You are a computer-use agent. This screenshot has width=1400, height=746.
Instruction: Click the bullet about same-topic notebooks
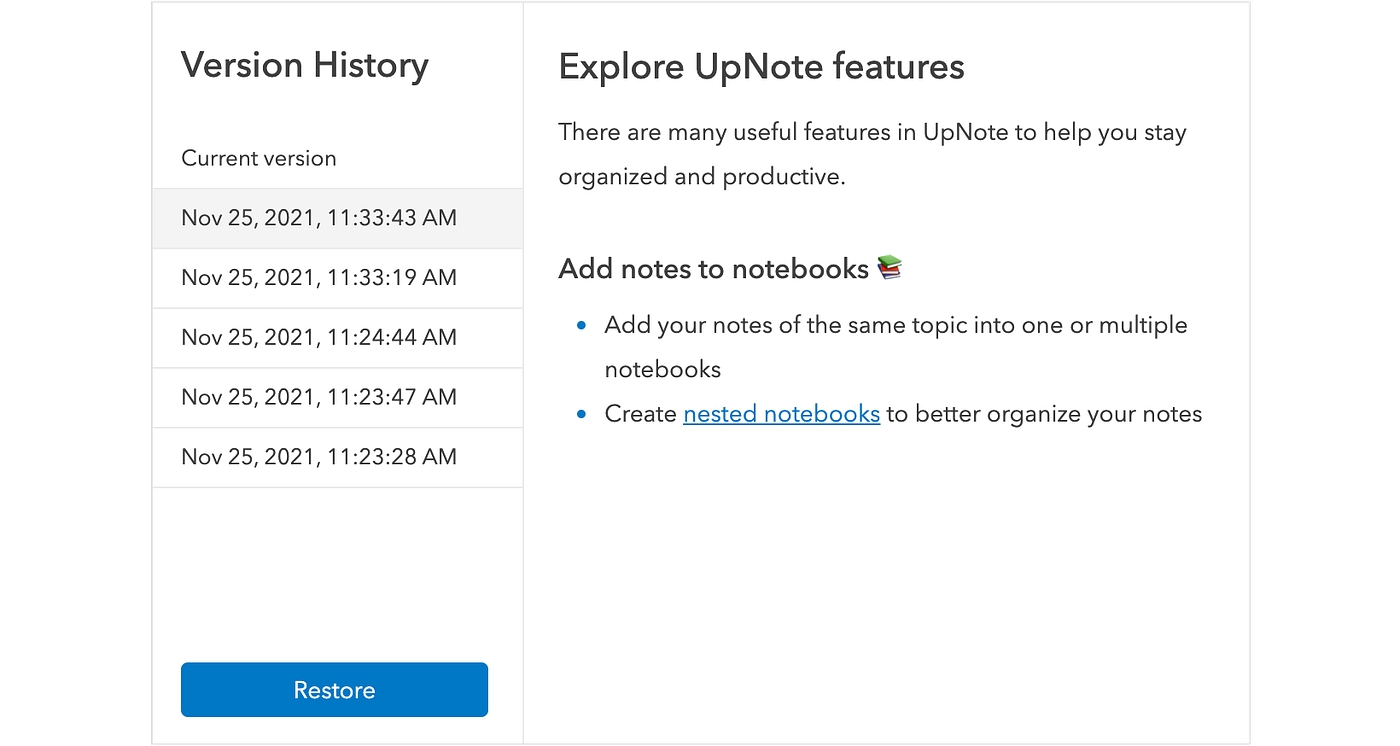[895, 347]
